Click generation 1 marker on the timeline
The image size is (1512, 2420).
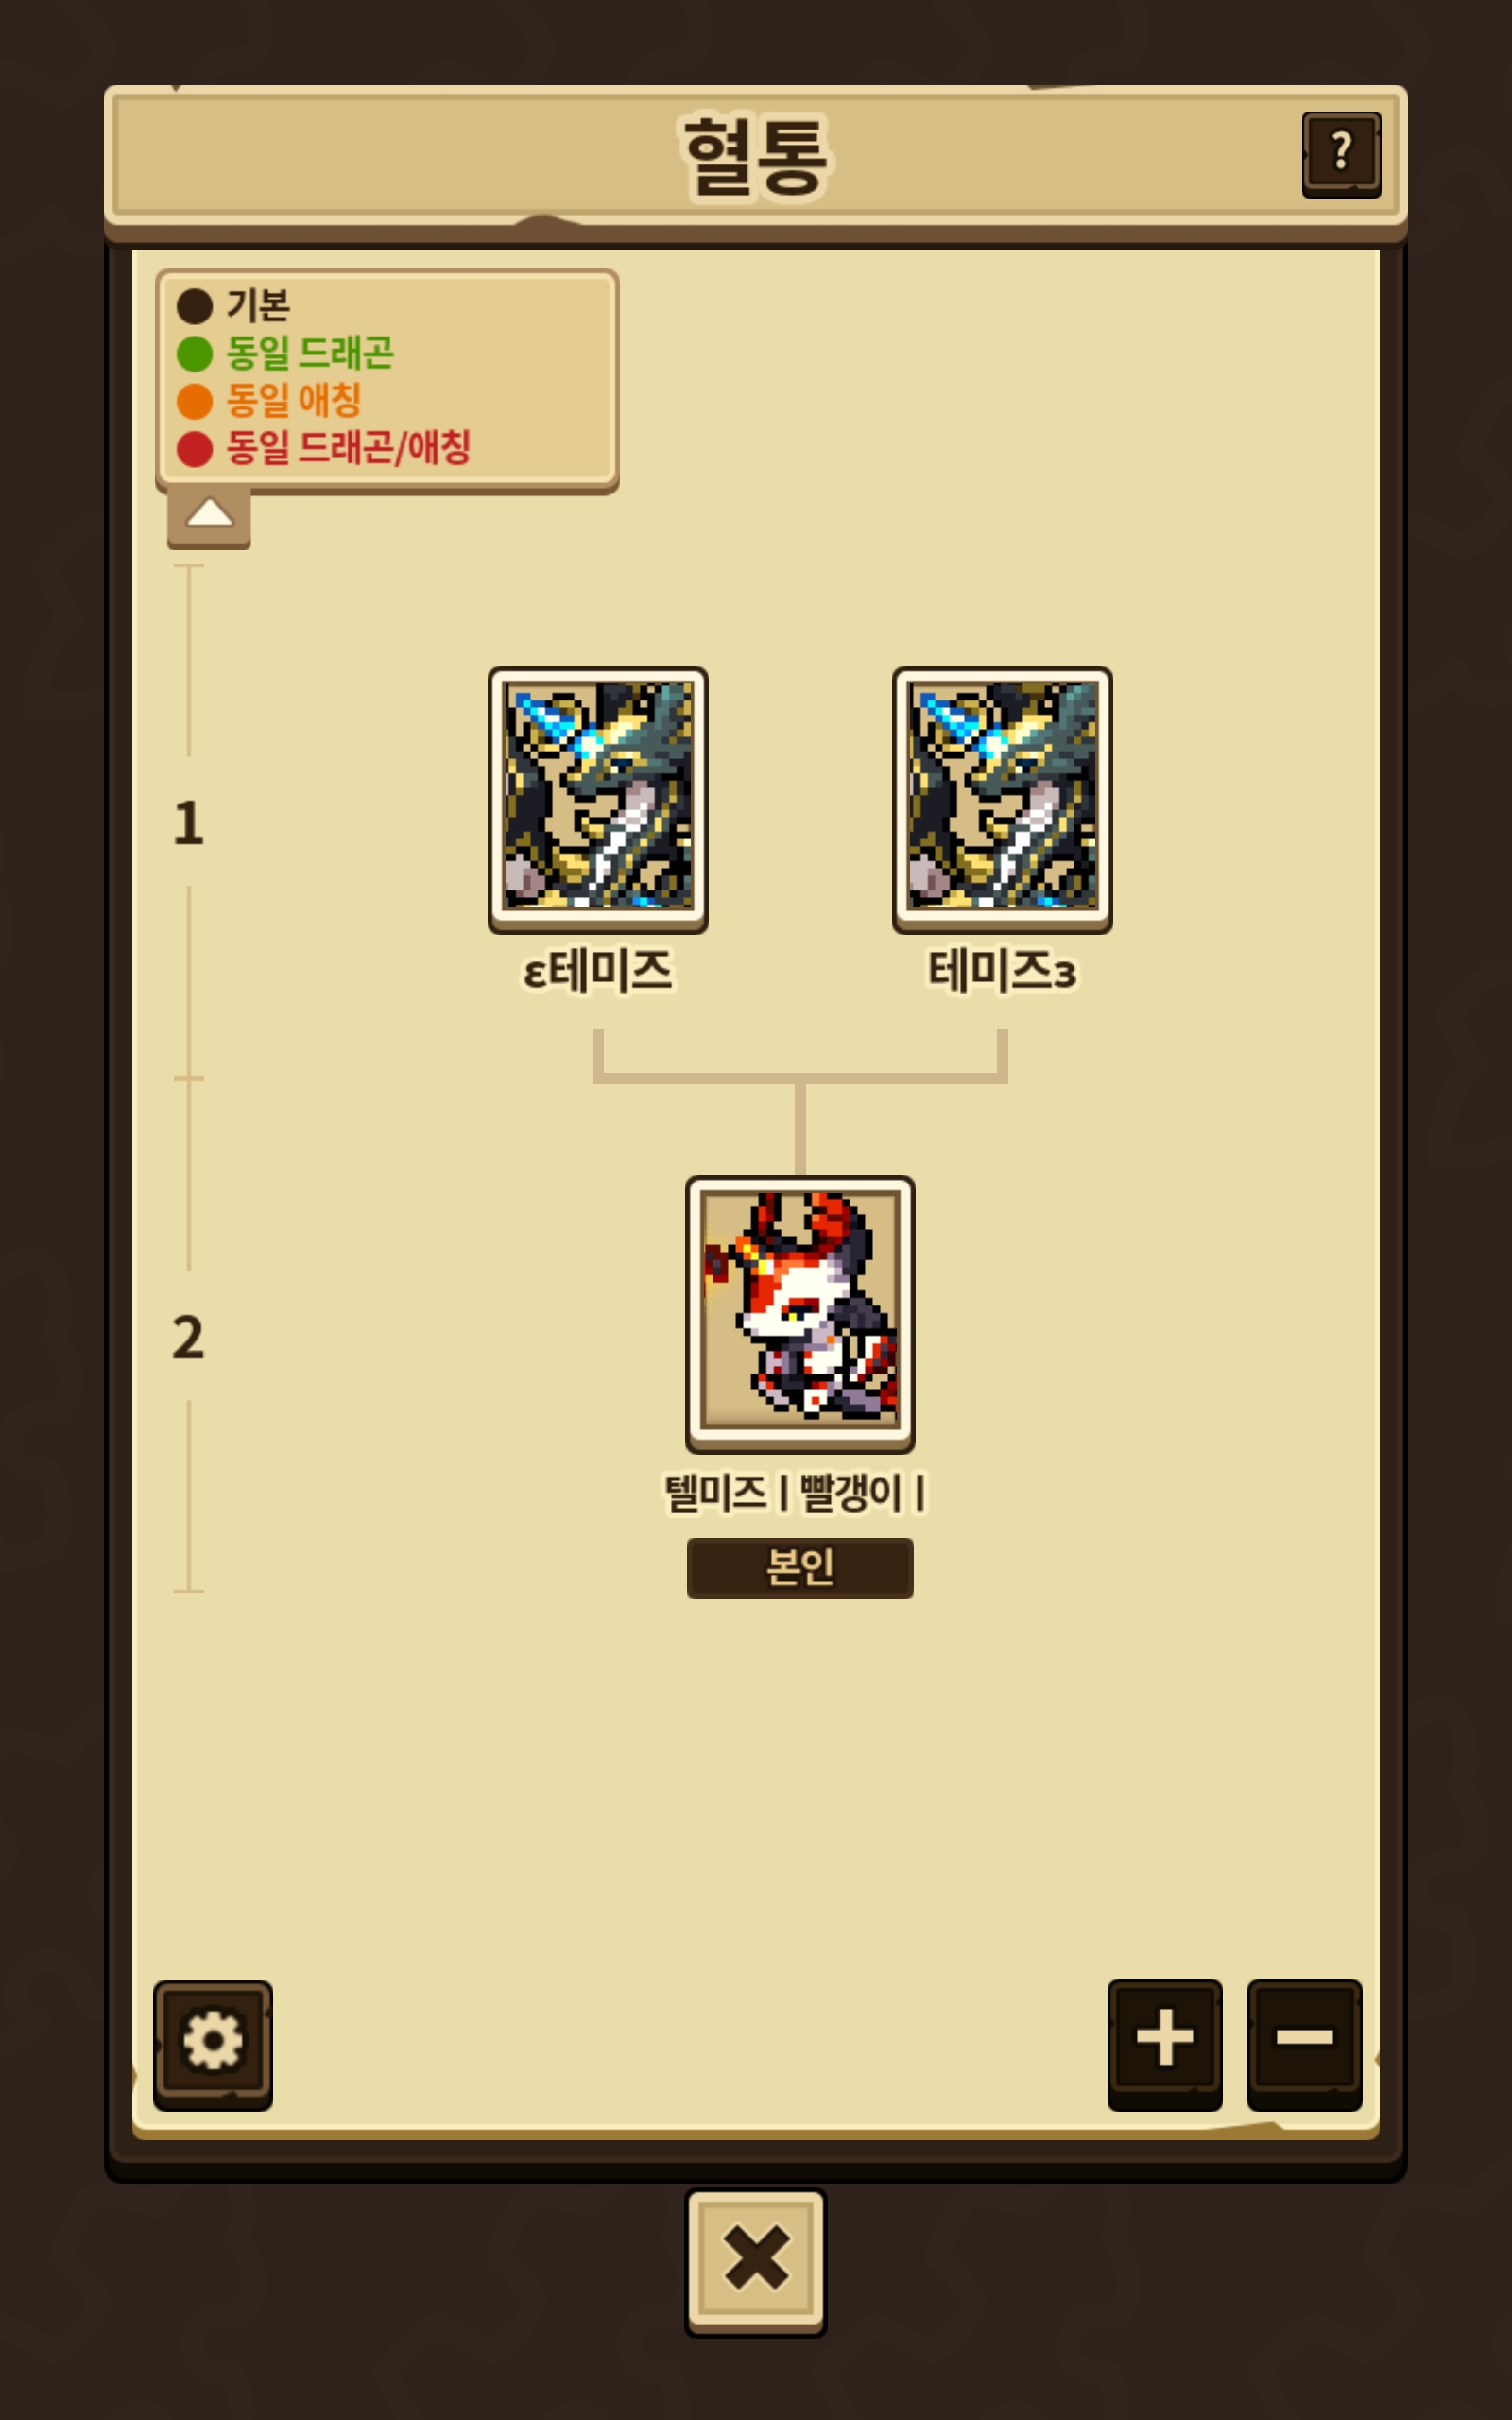point(188,823)
